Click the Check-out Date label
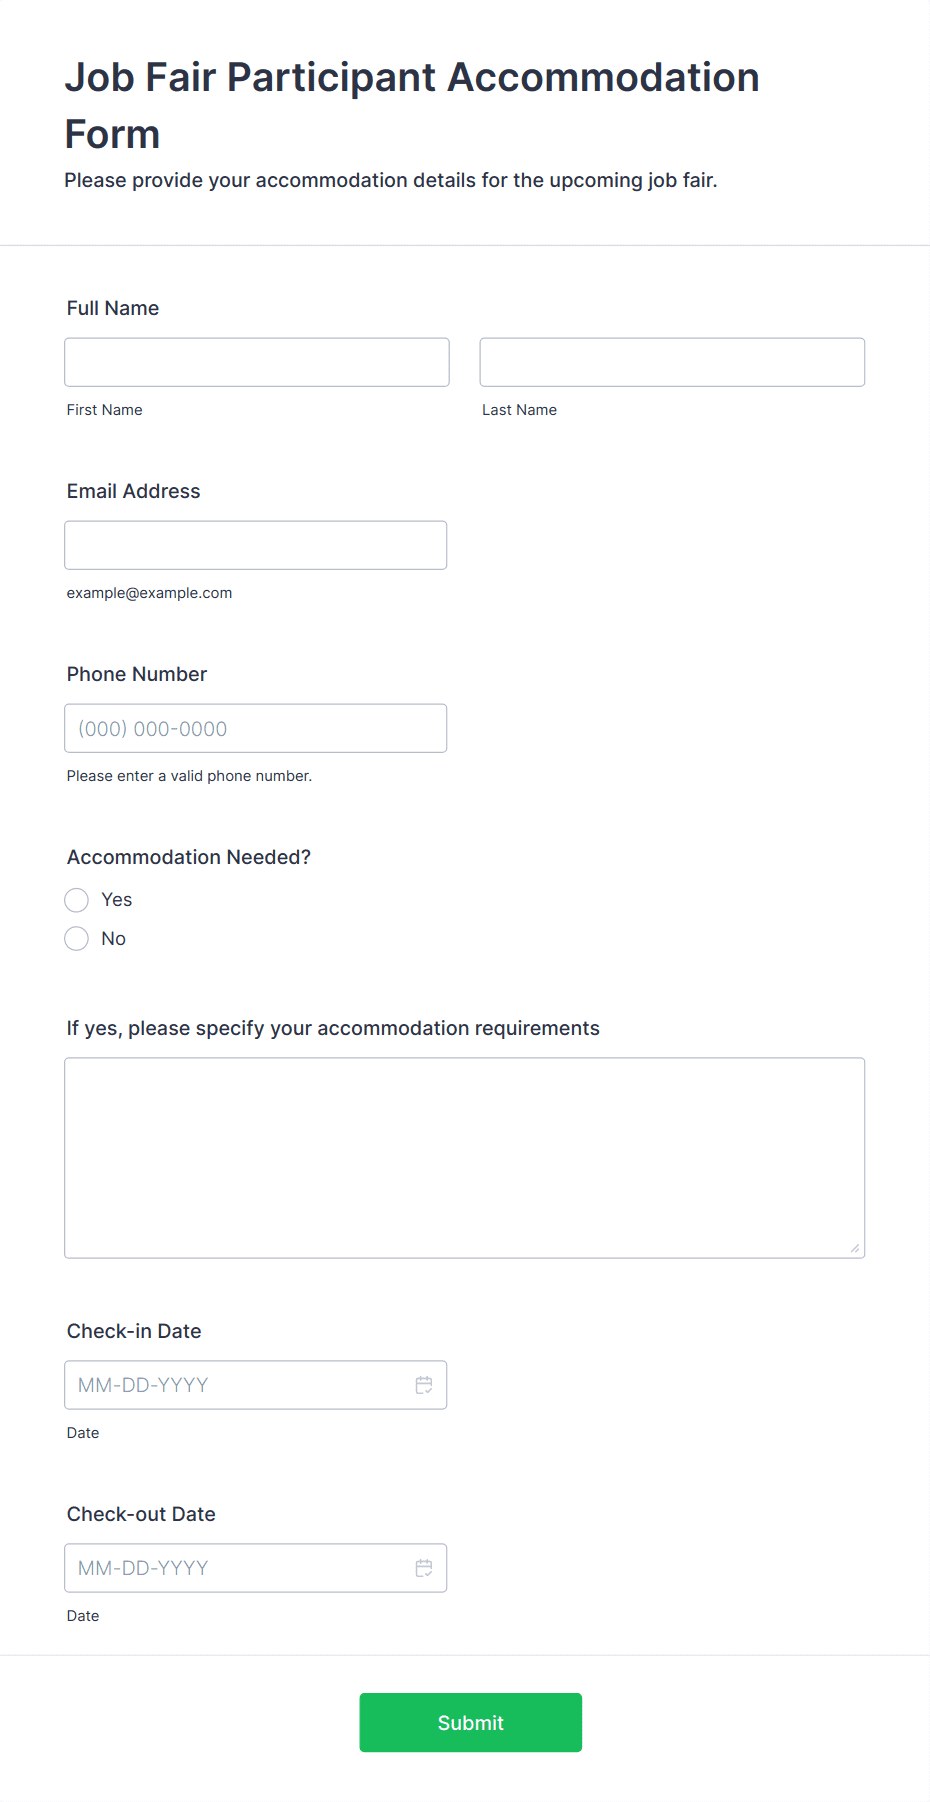 click(x=141, y=1514)
